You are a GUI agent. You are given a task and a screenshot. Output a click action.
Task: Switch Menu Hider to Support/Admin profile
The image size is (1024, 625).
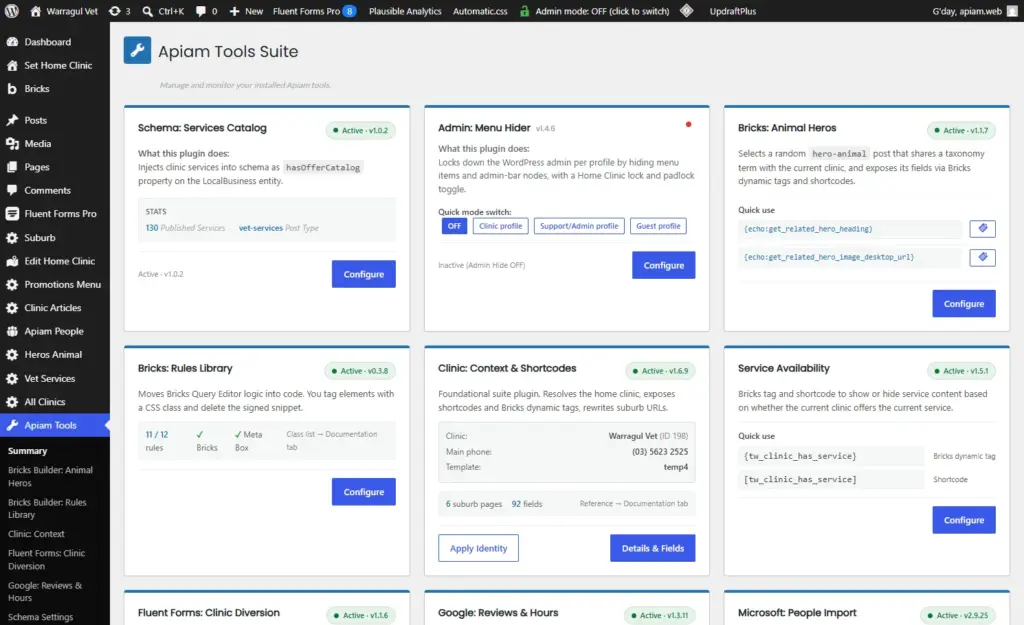(x=579, y=226)
